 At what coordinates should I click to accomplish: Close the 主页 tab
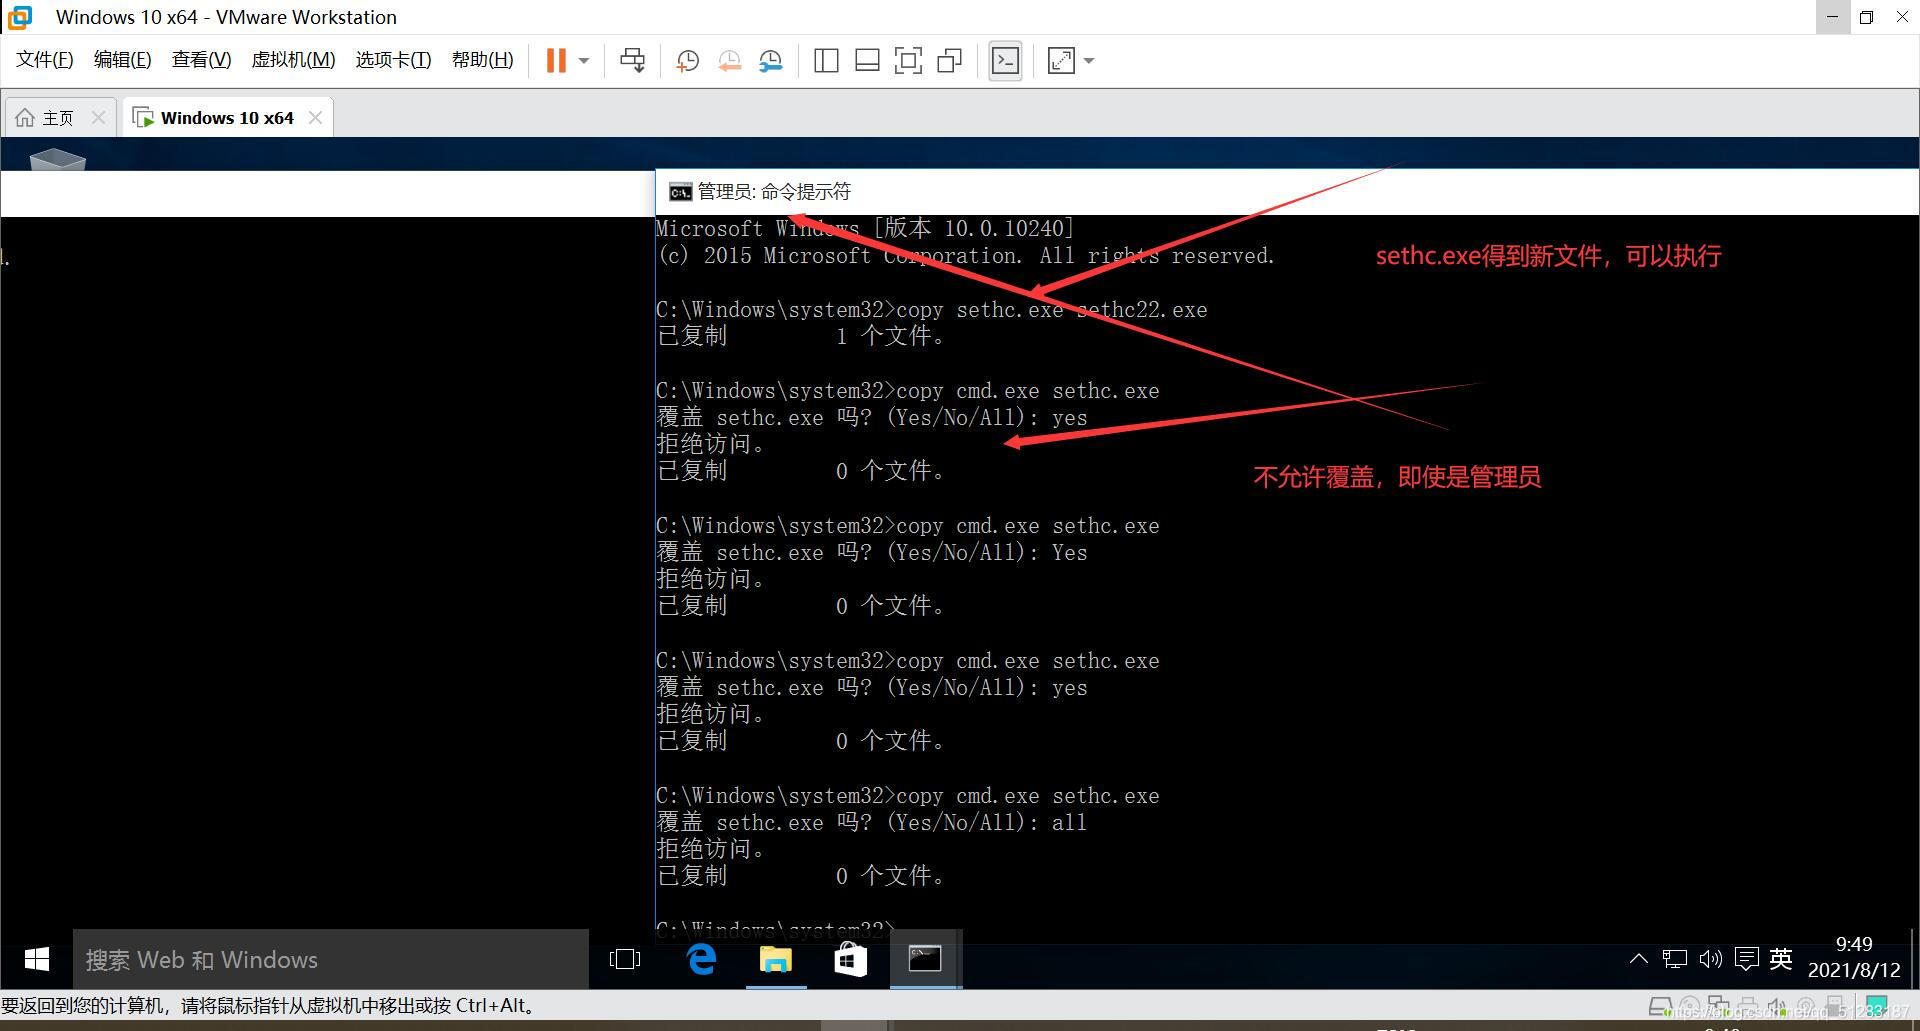(98, 118)
